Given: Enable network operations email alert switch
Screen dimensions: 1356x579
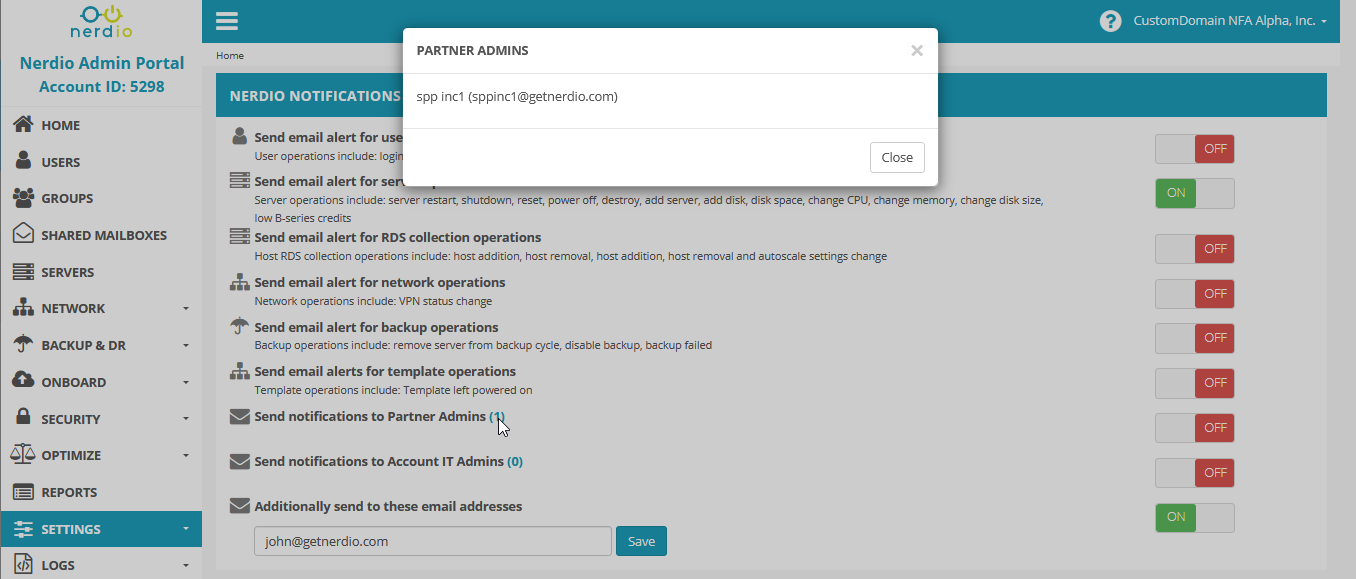Looking at the screenshot, I should (1195, 294).
